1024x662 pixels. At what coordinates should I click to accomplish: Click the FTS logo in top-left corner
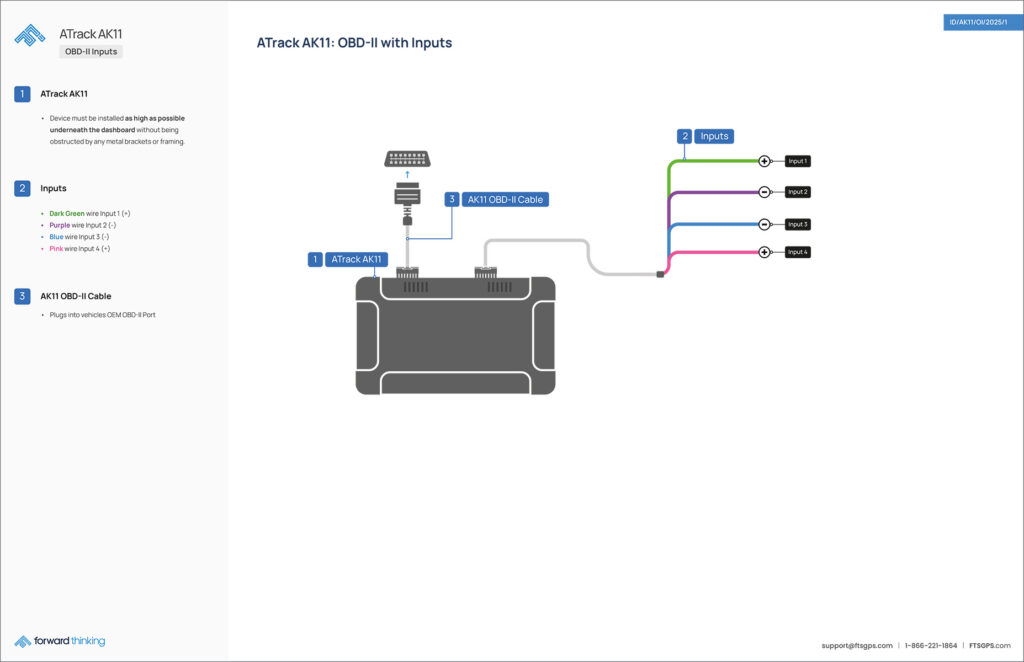pyautogui.click(x=29, y=35)
